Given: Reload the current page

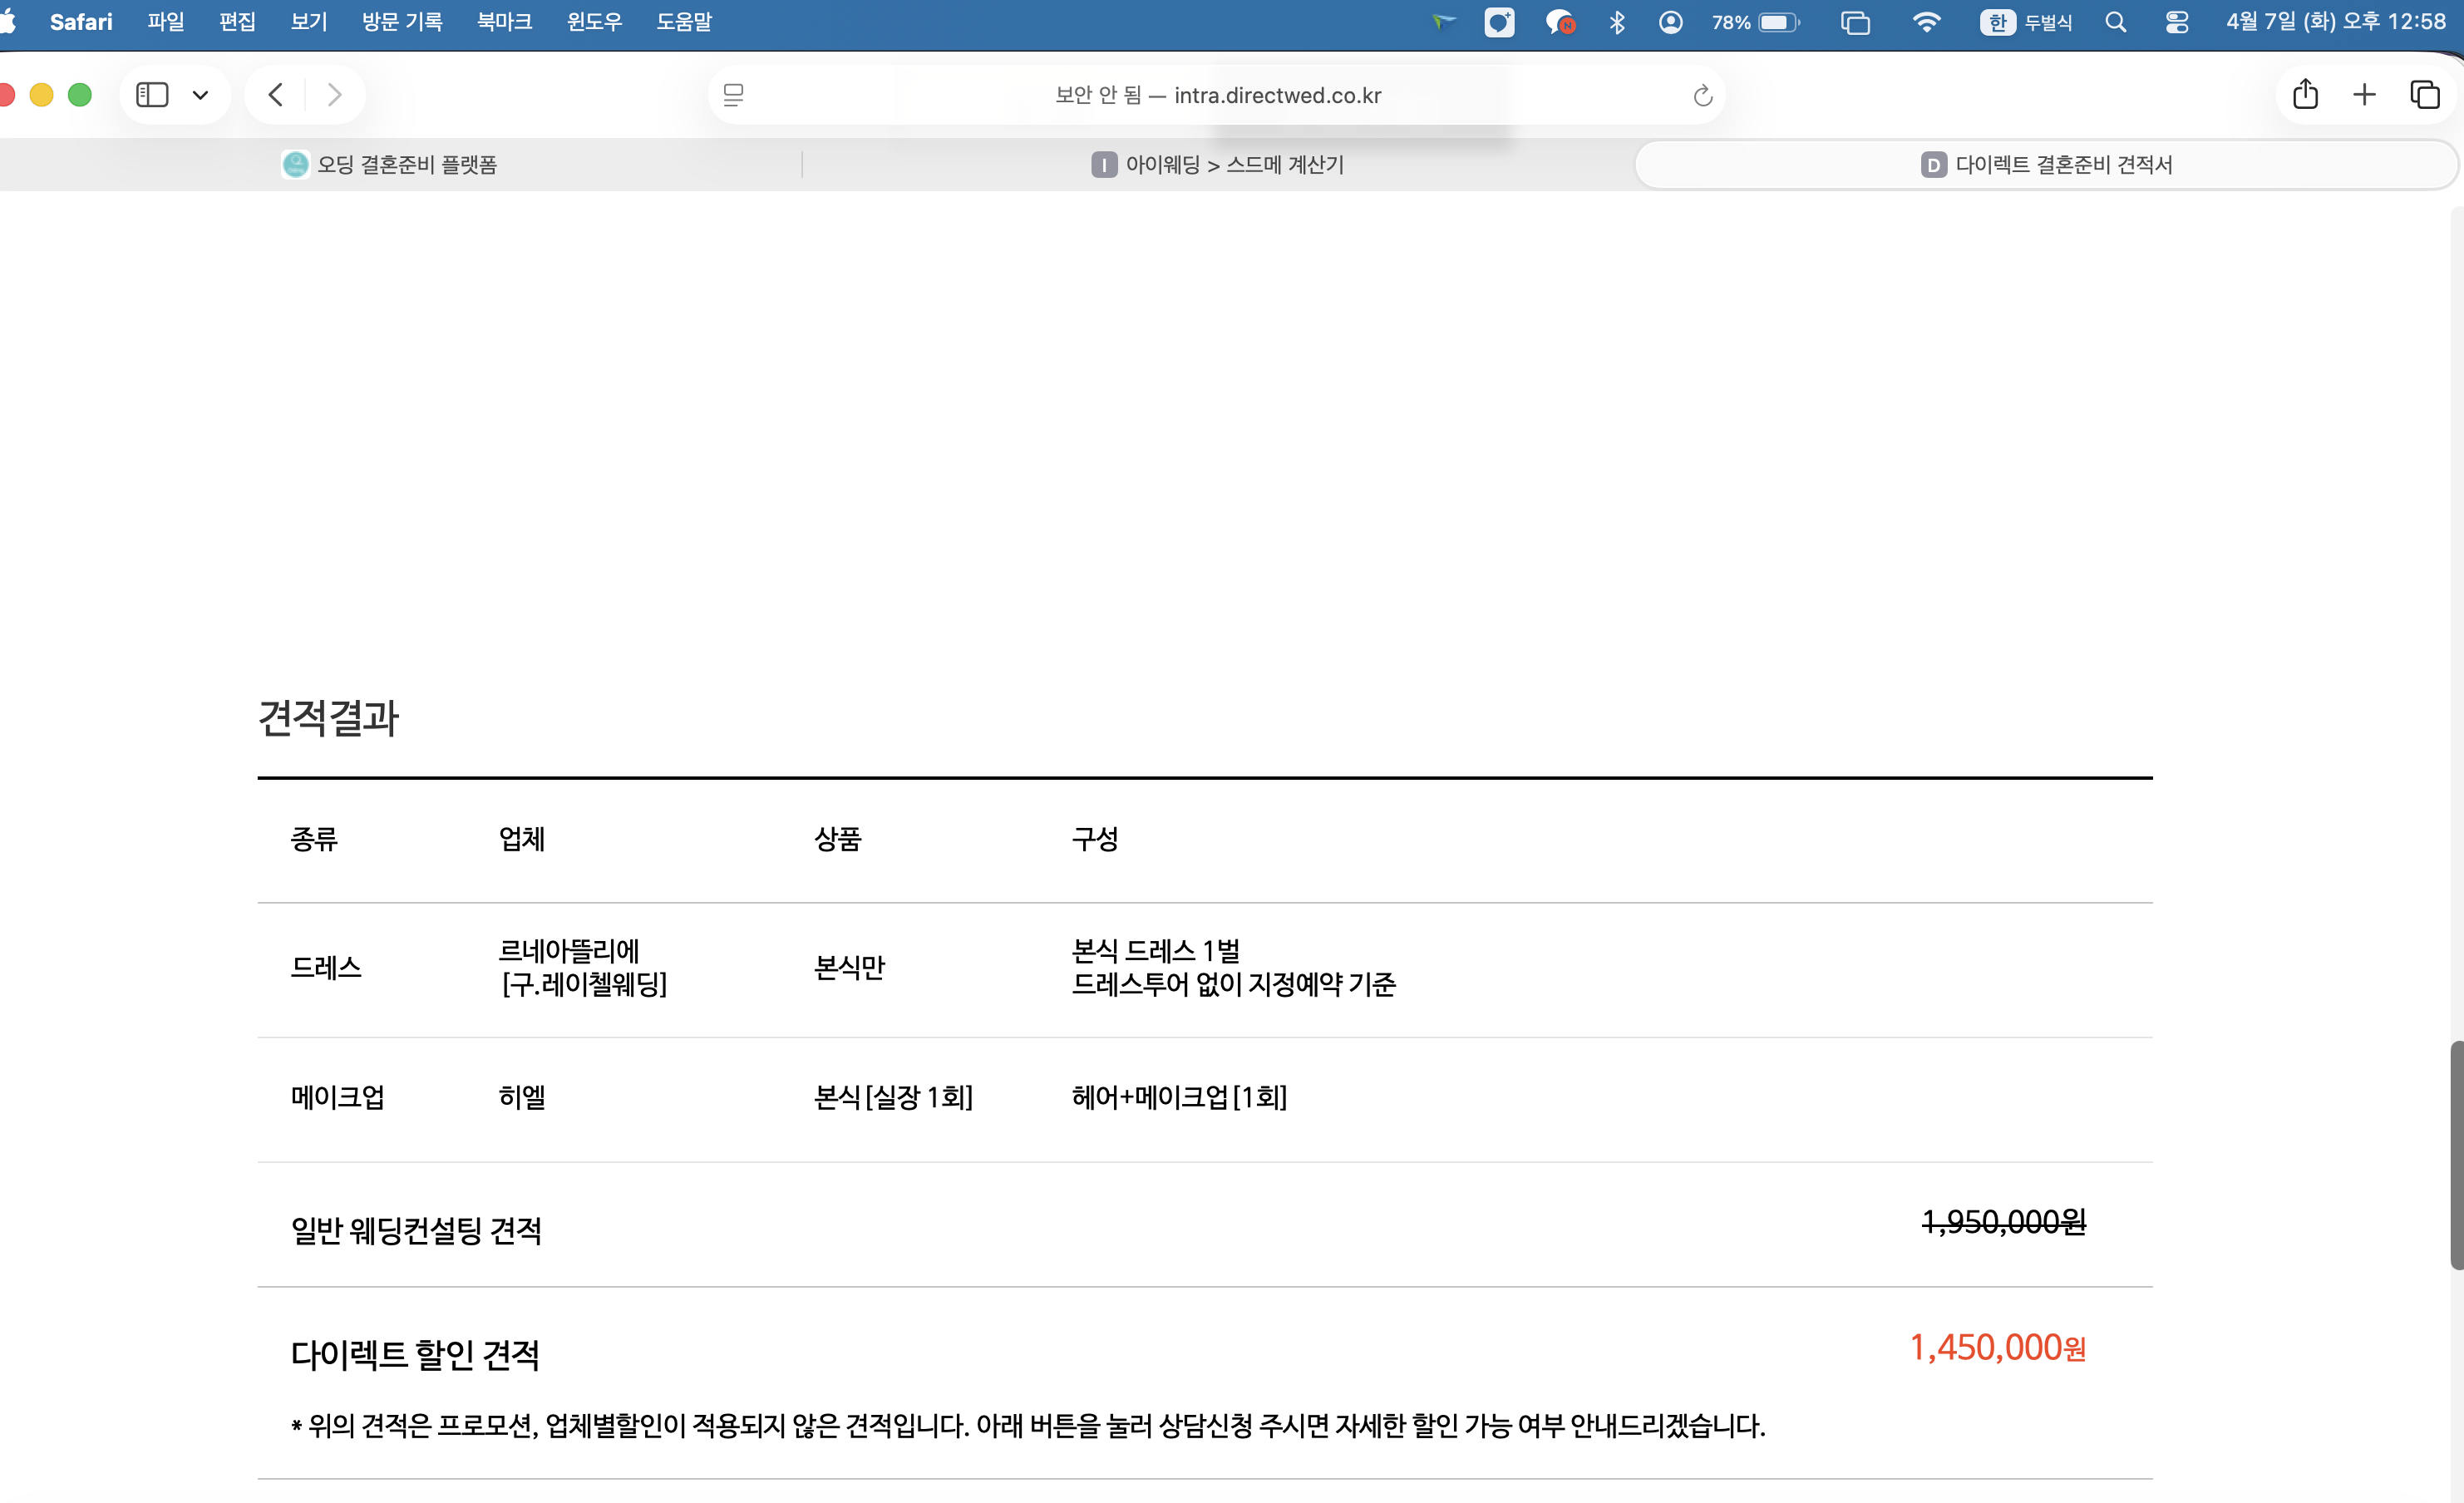Looking at the screenshot, I should (1702, 95).
